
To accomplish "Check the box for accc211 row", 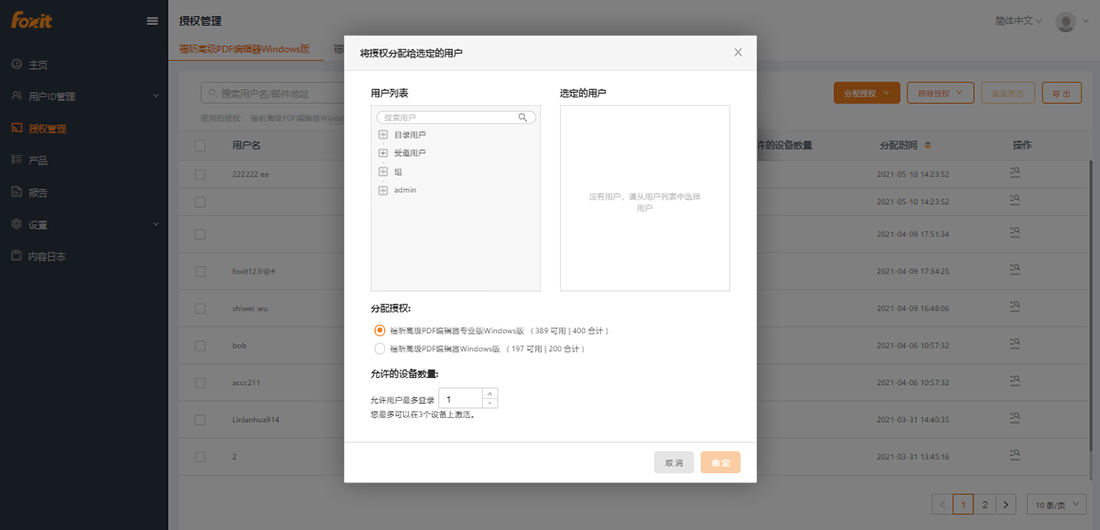I will tap(200, 383).
